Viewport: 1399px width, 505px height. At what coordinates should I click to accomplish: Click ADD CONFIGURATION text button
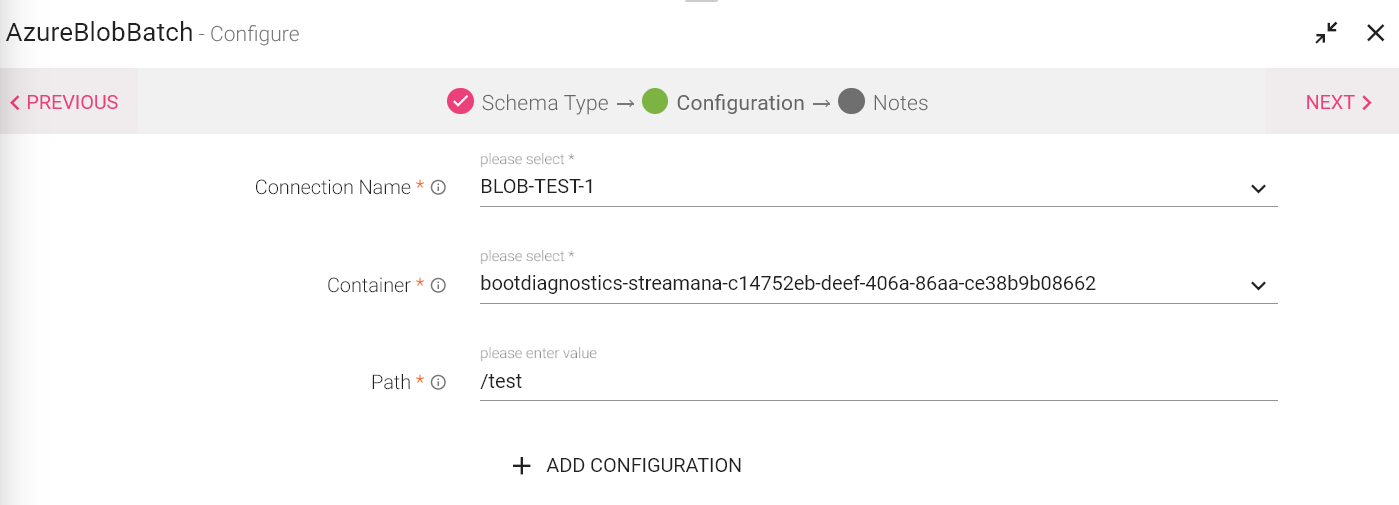pyautogui.click(x=644, y=466)
